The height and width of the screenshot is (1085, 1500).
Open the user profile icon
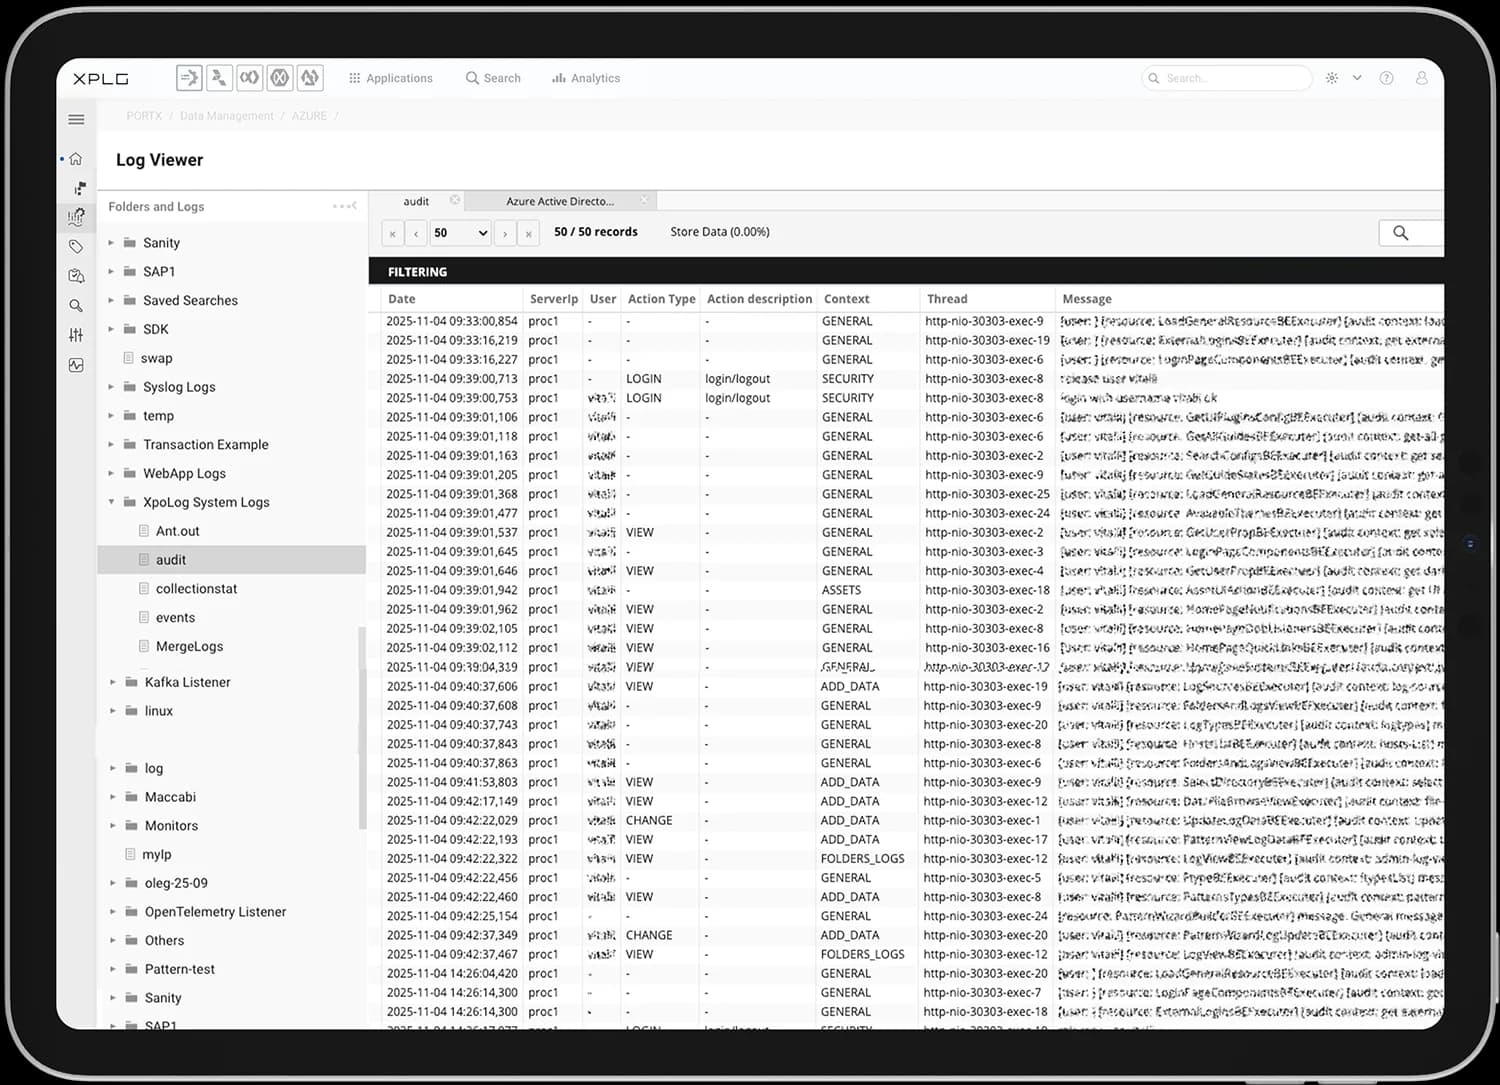(1421, 78)
